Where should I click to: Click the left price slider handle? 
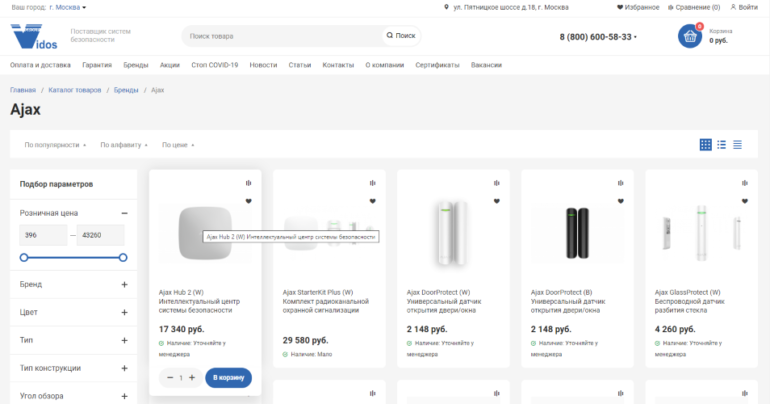(24, 258)
